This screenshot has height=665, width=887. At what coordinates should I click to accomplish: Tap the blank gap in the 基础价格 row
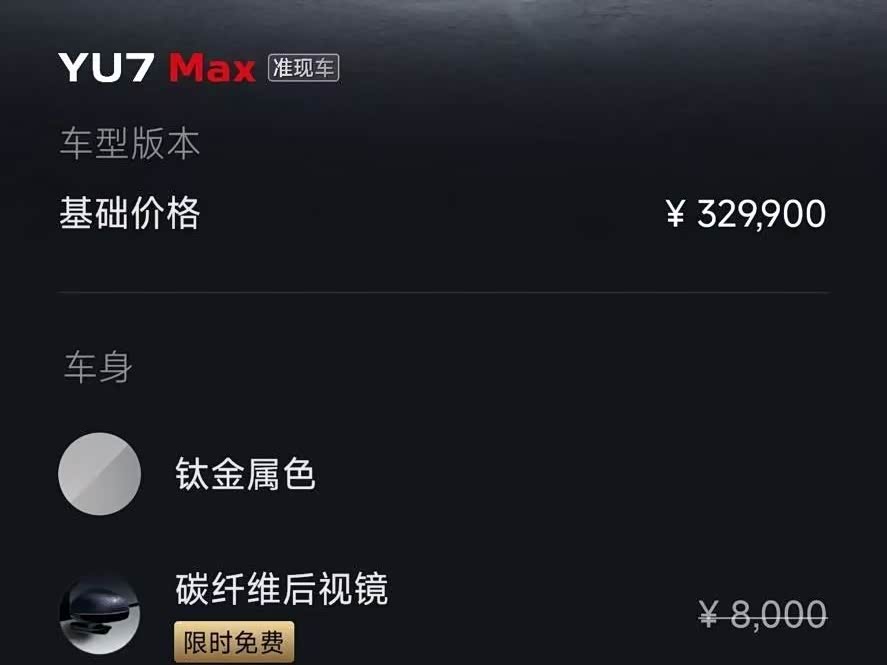click(433, 214)
